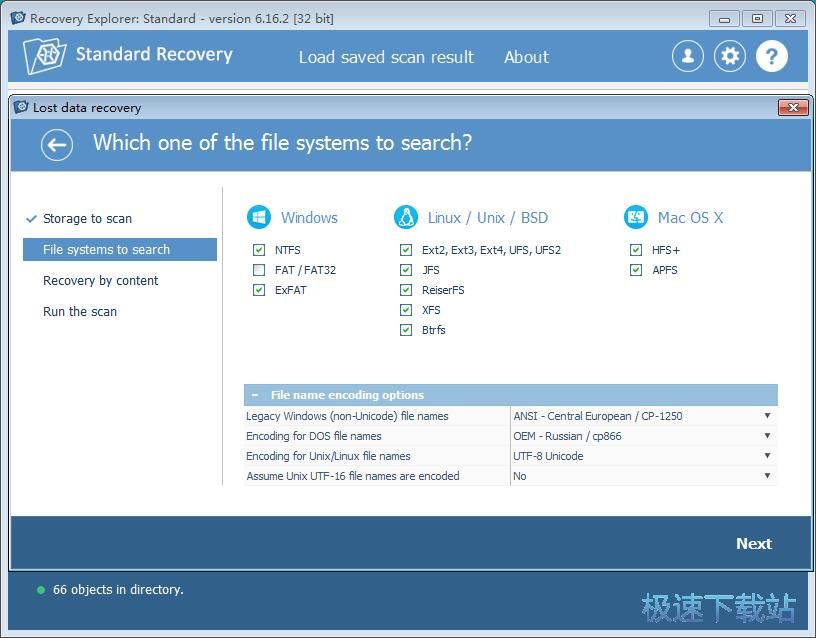Click the Recovery Explorer title bar icon
Image resolution: width=816 pixels, height=638 pixels.
click(x=18, y=18)
